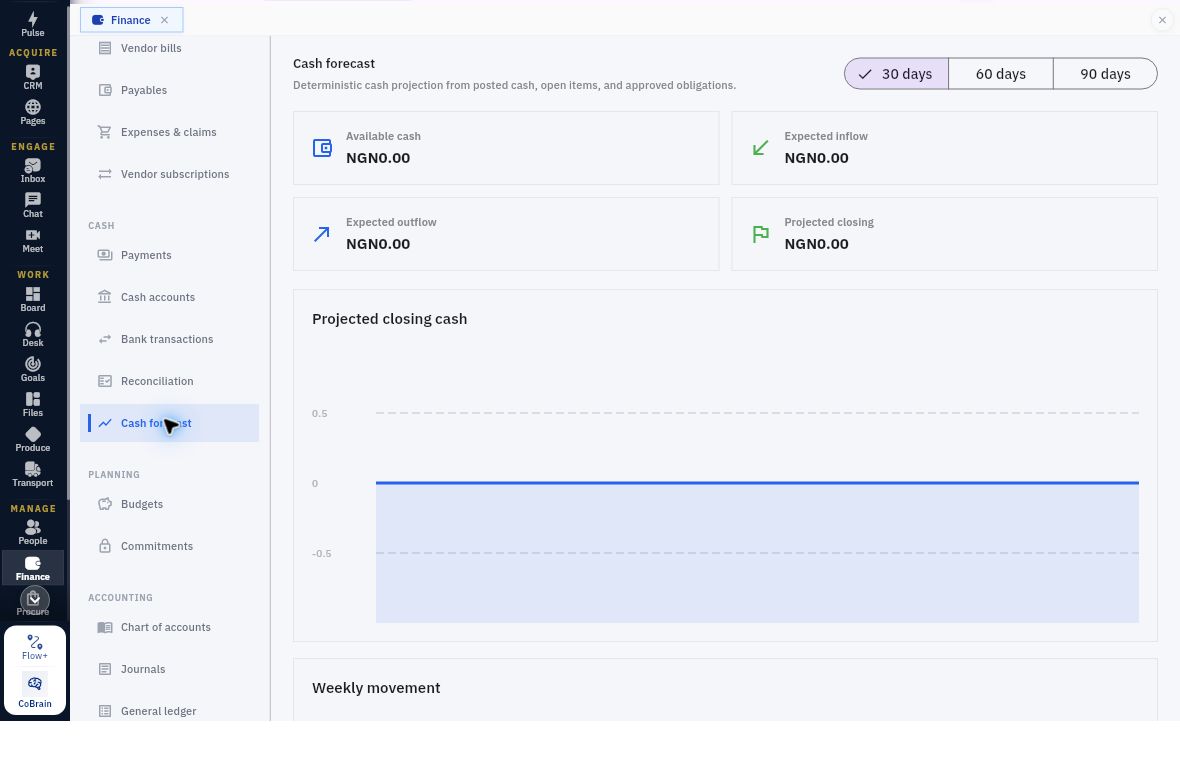Open the People module icon
The image size is (1180, 757).
[32, 532]
